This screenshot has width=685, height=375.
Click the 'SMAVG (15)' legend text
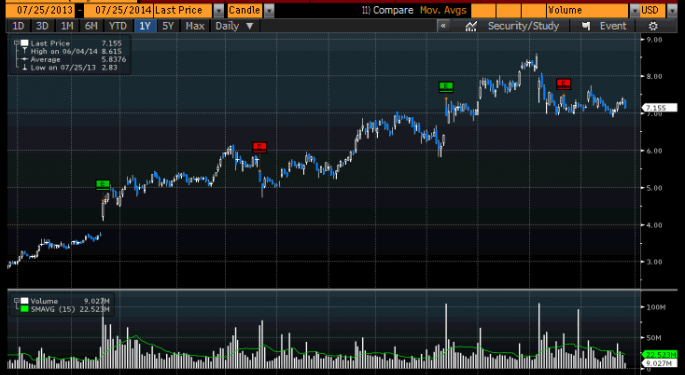coord(53,309)
